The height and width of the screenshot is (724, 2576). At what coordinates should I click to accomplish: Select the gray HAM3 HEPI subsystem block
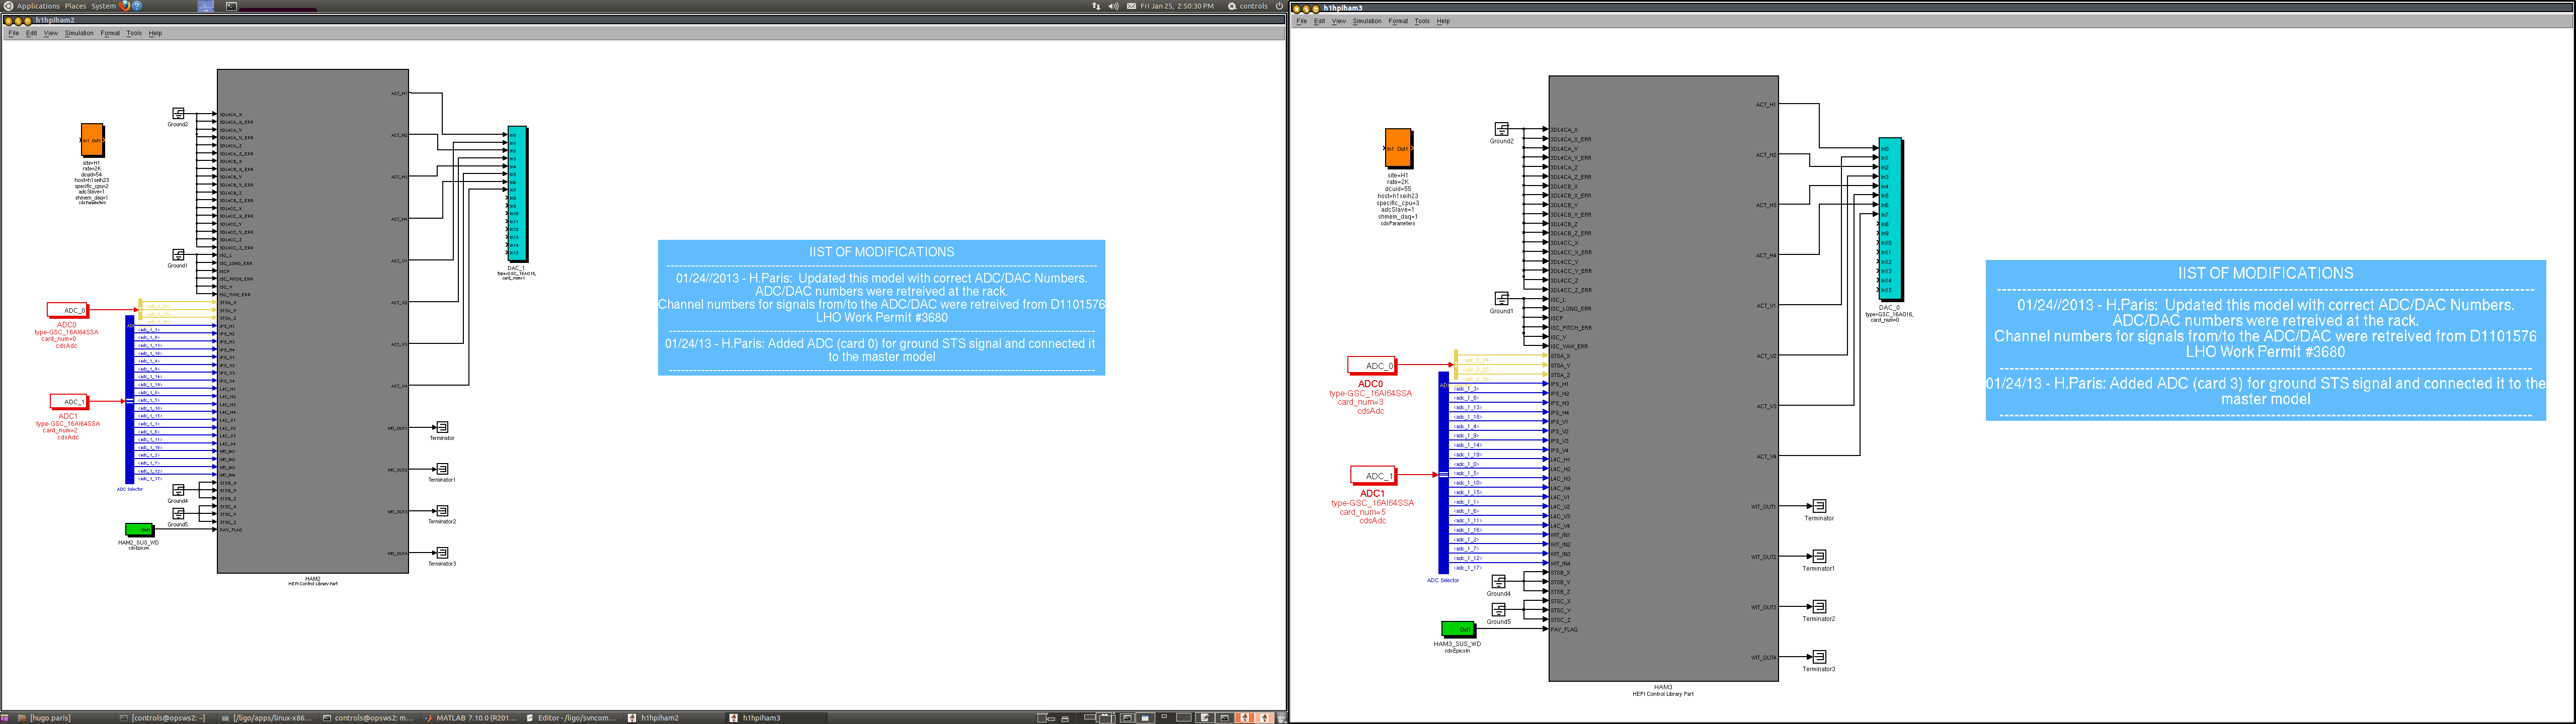pyautogui.click(x=1664, y=379)
